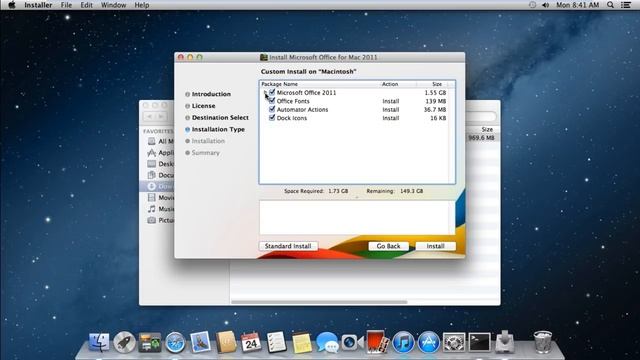Open yellow Notes icon in Dock
This screenshot has width=640, height=360.
(302, 342)
